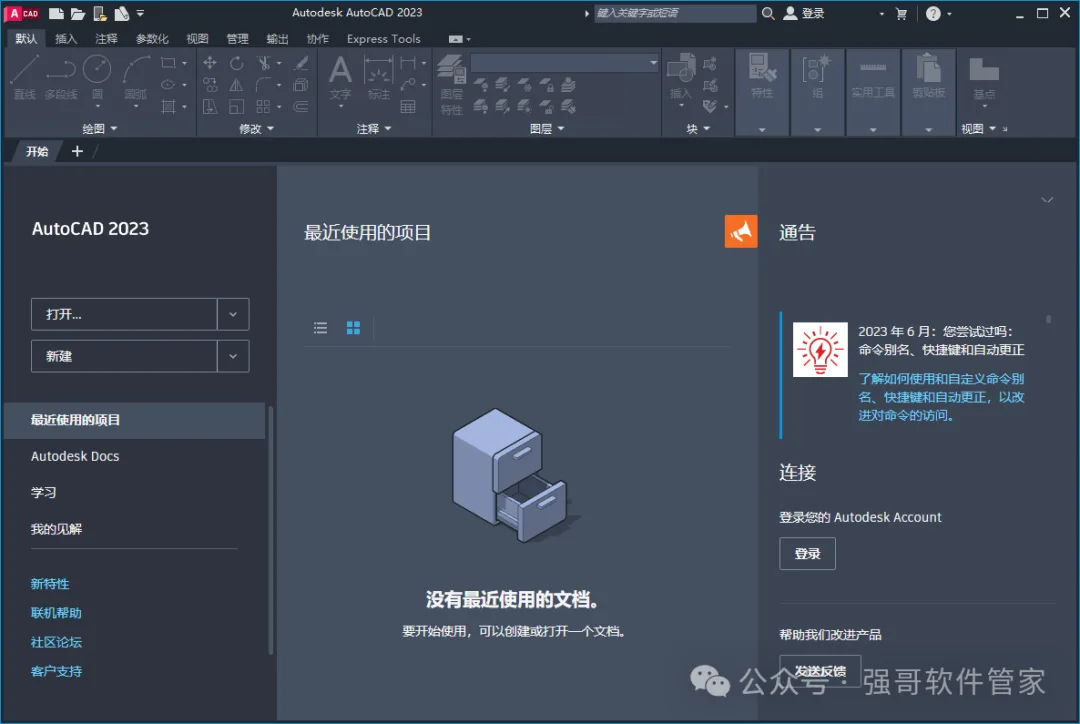Image resolution: width=1080 pixels, height=724 pixels.
Task: Select the Arc (圆弧) tool
Action: click(136, 77)
